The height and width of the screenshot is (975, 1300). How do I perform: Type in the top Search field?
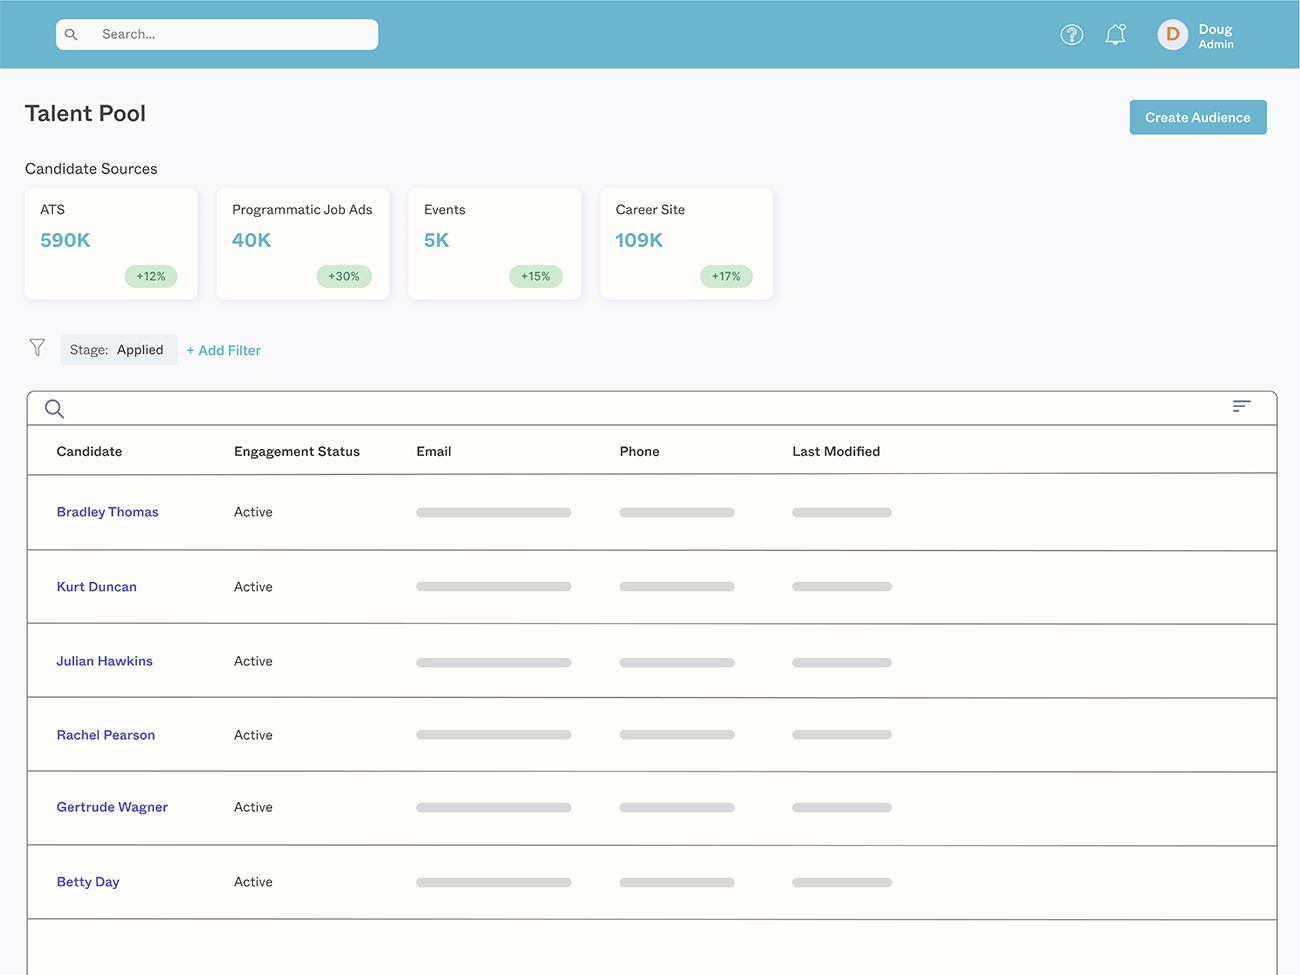click(x=230, y=35)
